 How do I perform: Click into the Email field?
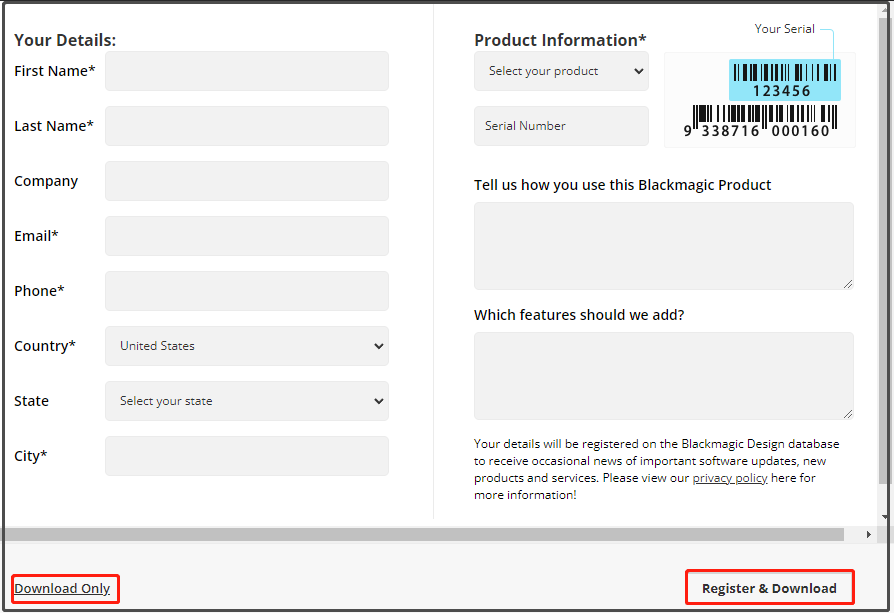pos(246,236)
